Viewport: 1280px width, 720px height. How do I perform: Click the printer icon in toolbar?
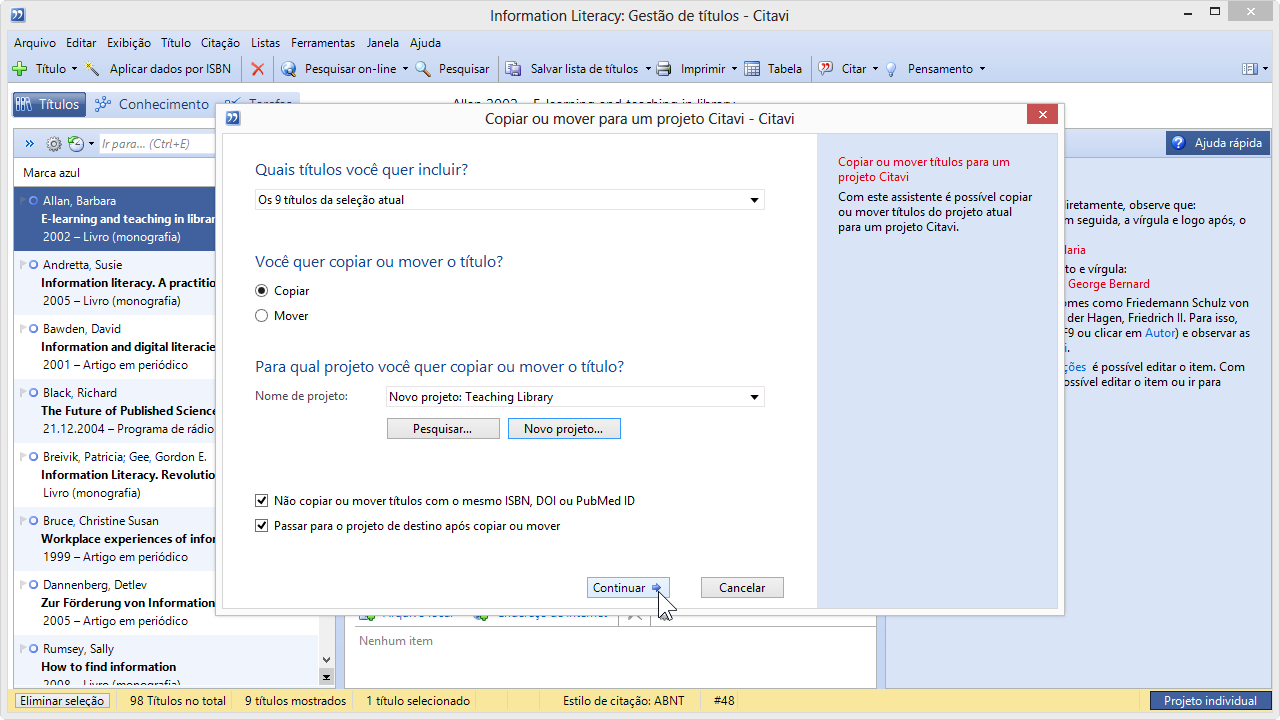coord(664,69)
